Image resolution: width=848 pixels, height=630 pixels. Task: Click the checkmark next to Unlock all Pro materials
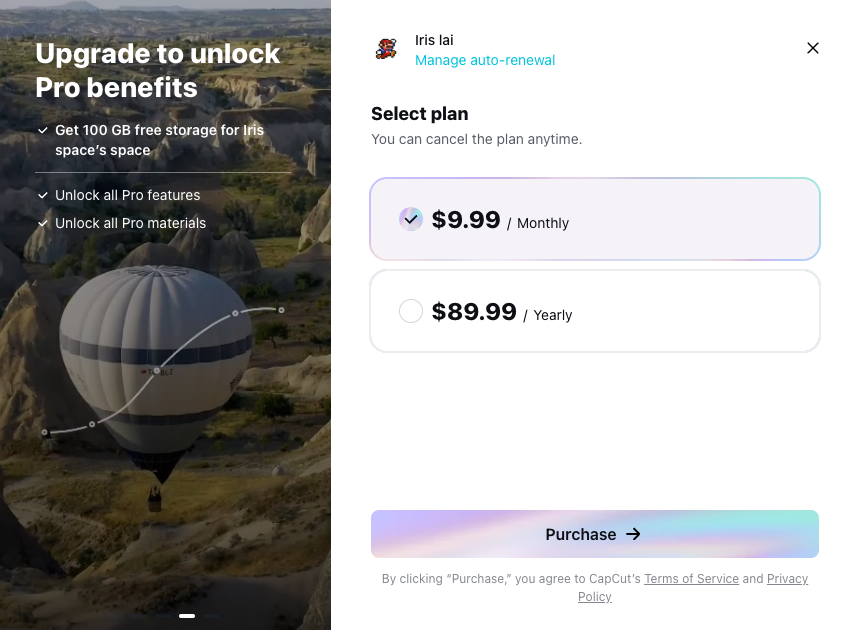43,223
